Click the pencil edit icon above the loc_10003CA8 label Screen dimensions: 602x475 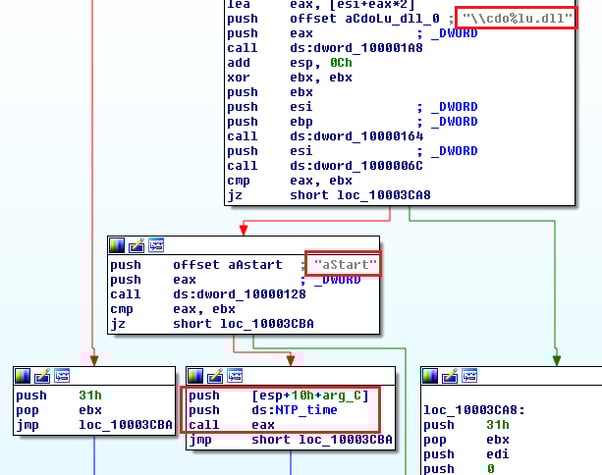click(451, 375)
